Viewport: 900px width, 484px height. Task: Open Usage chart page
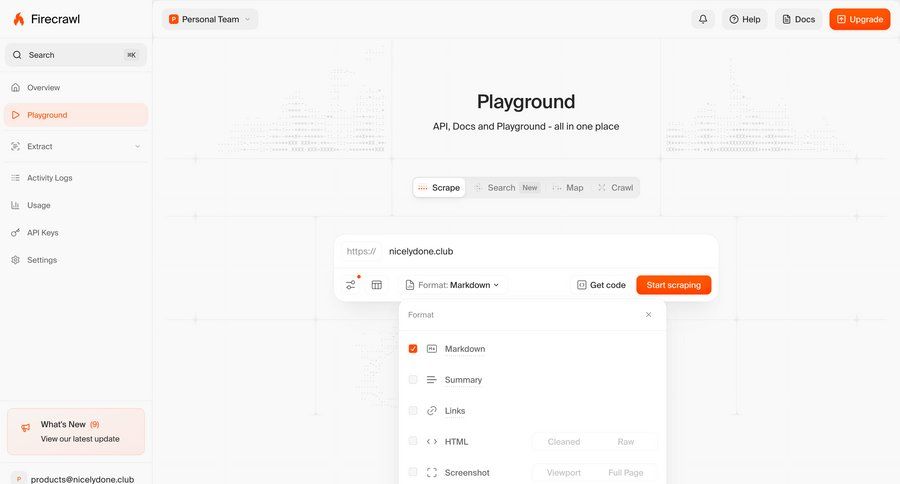[x=38, y=205]
